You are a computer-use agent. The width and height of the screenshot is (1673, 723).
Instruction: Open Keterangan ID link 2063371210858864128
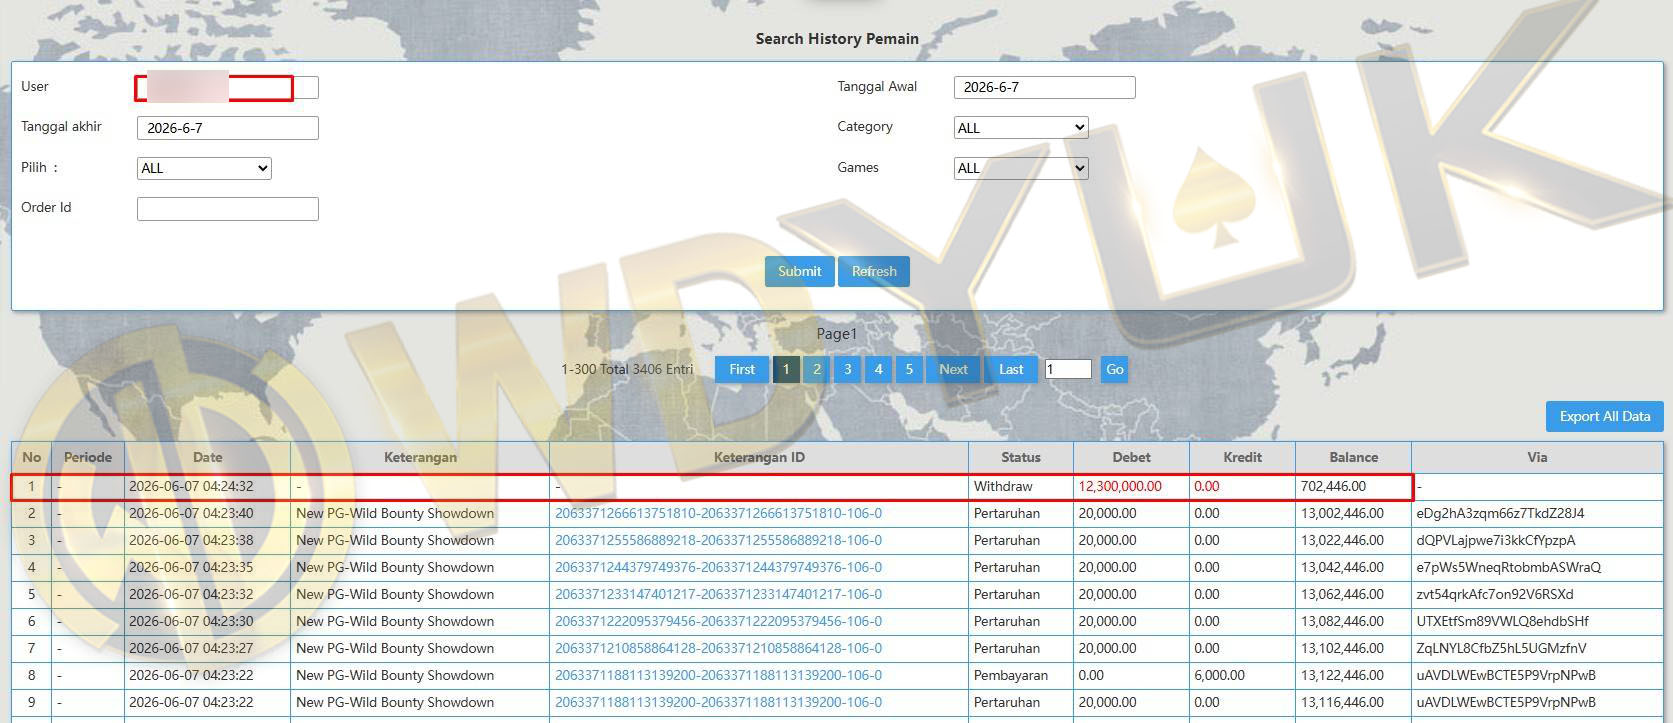[x=718, y=648]
